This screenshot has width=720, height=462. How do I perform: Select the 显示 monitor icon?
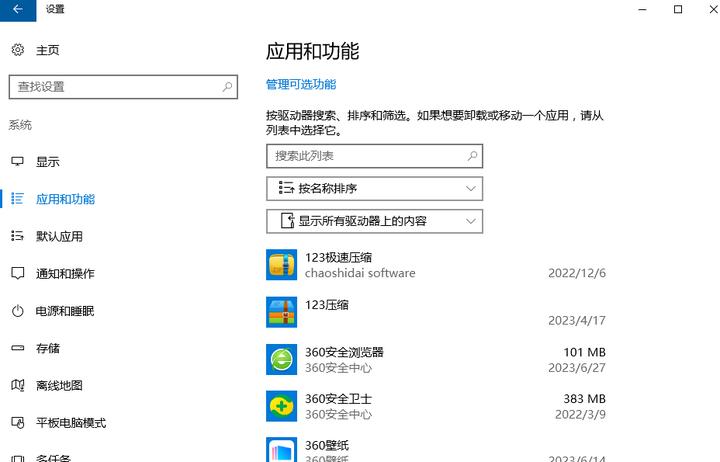click(17, 162)
